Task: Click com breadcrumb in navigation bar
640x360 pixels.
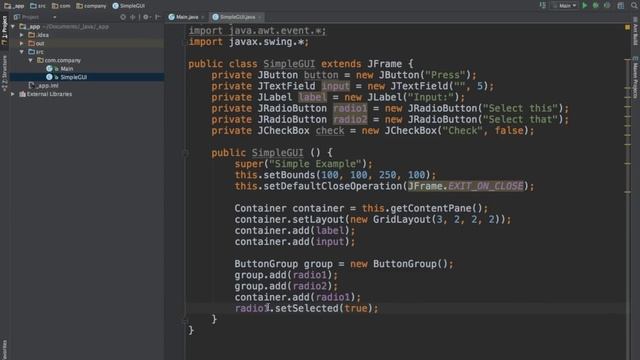Action: [61, 6]
